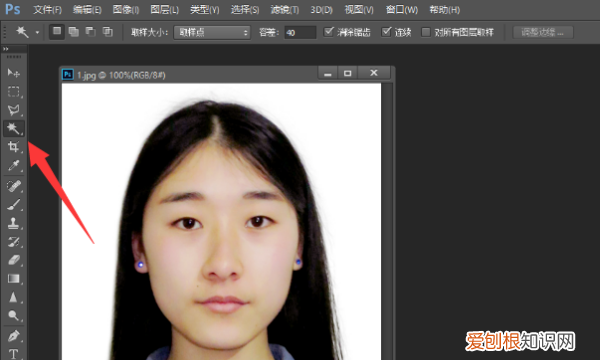Maximize the 1.jpg document window

click(347, 73)
